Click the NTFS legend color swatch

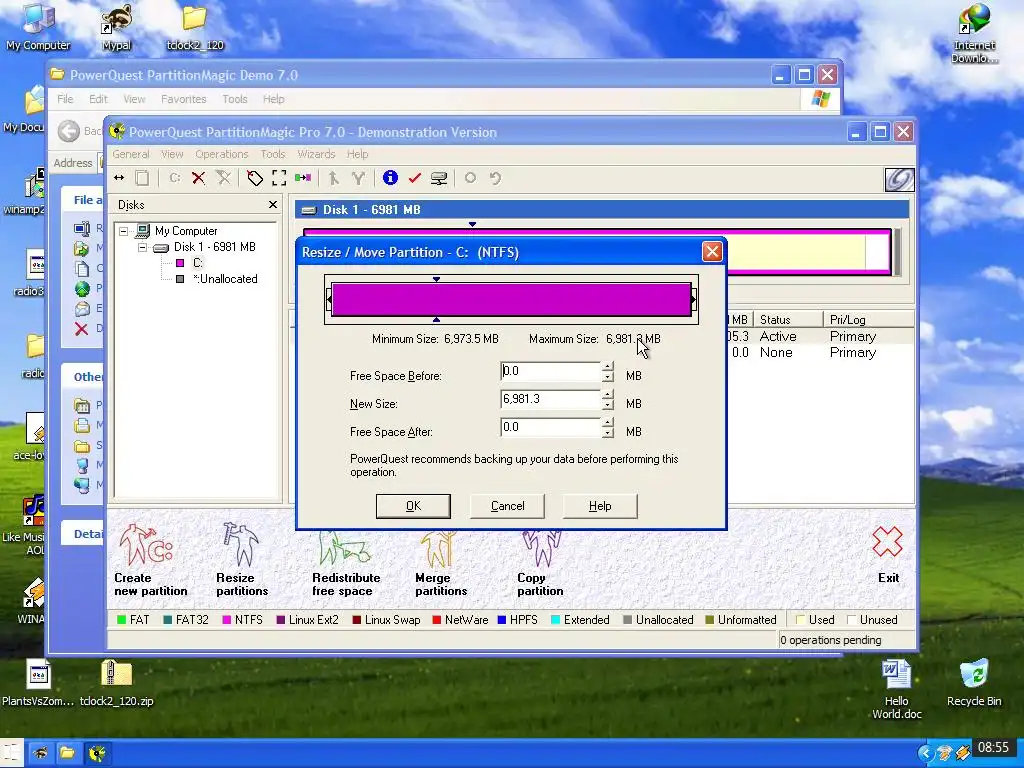[227, 620]
